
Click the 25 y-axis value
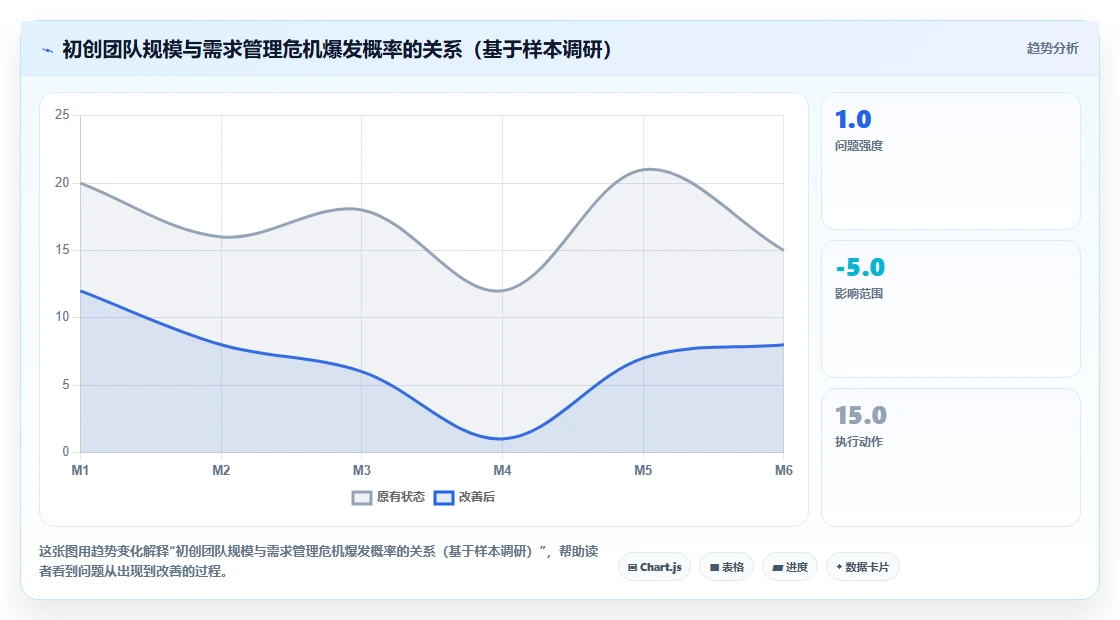62,115
